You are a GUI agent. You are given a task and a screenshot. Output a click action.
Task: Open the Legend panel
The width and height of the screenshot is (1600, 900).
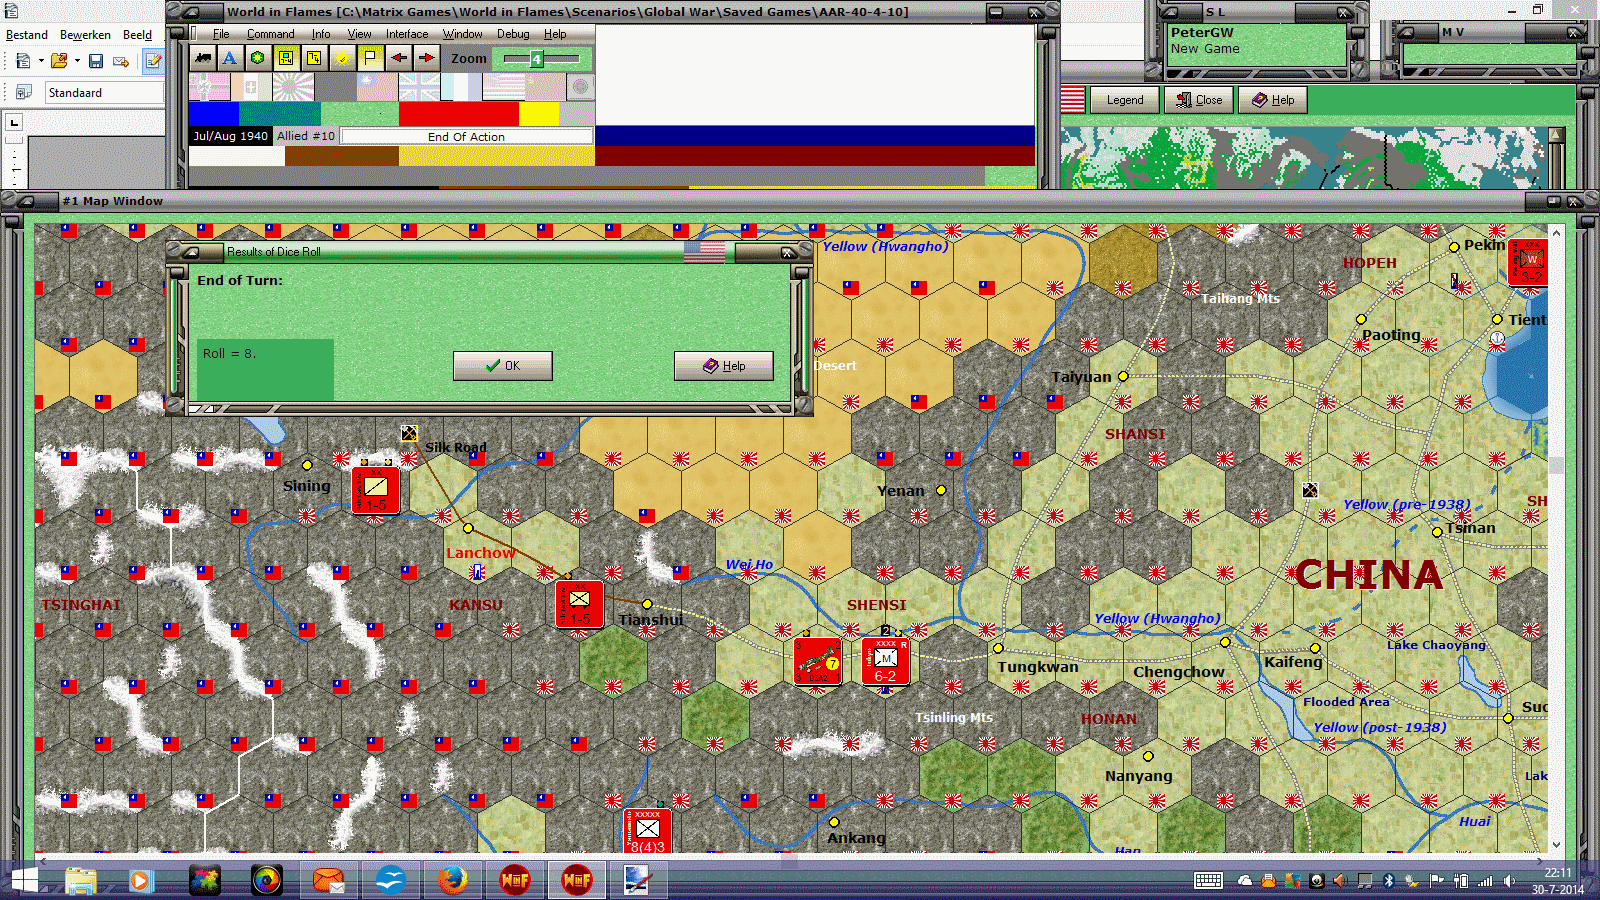pos(1124,99)
